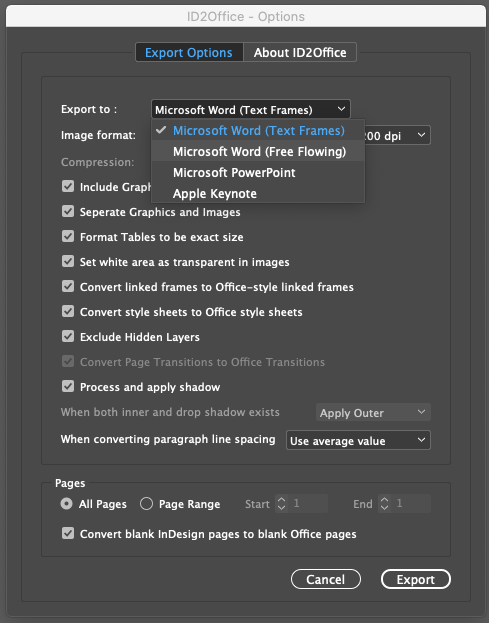Click the Image format label
This screenshot has height=623, width=489.
98,135
